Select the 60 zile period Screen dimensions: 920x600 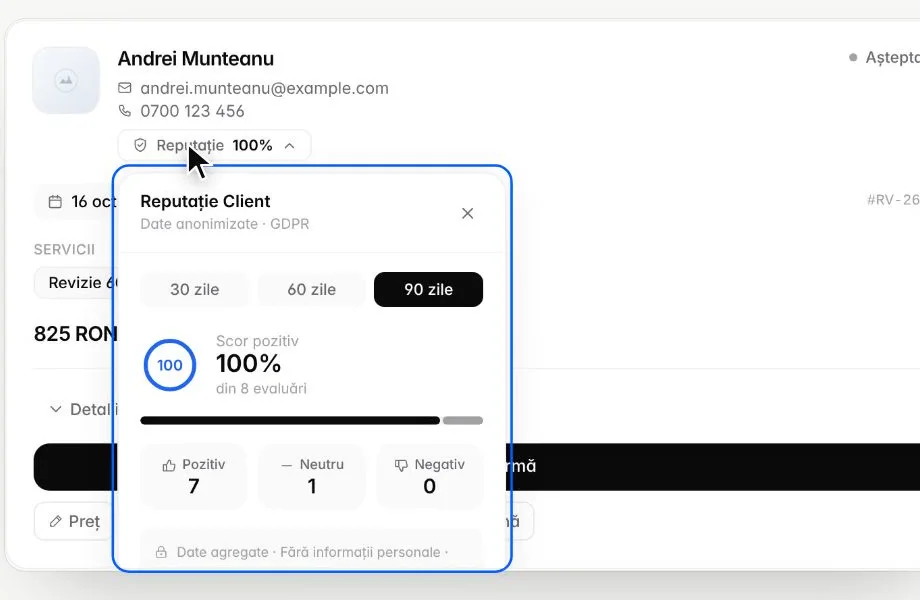[x=312, y=289]
